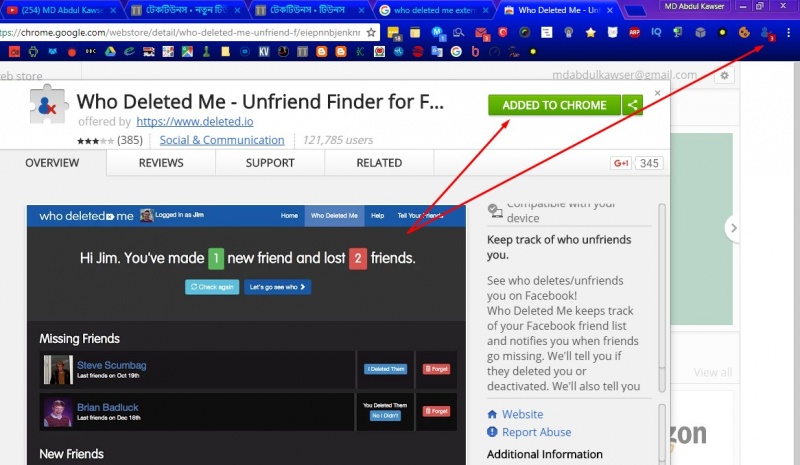Click the Added to Chrome button
The width and height of the screenshot is (800, 465).
554,105
